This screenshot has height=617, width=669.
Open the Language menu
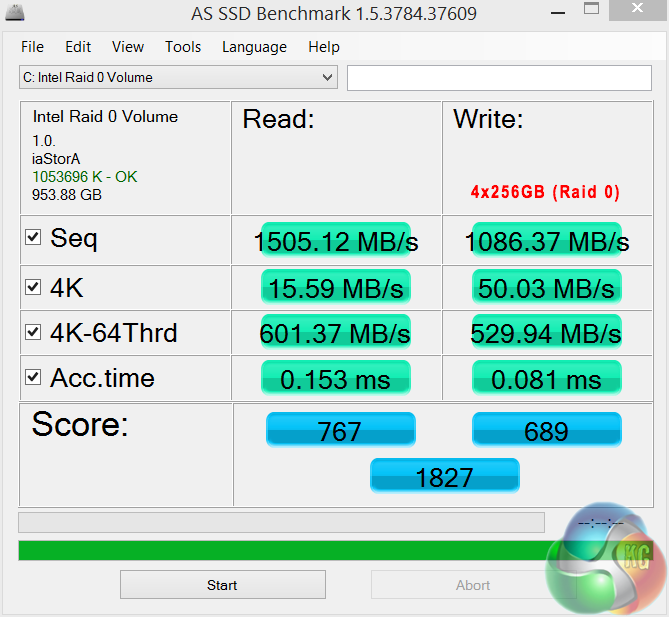click(x=254, y=47)
